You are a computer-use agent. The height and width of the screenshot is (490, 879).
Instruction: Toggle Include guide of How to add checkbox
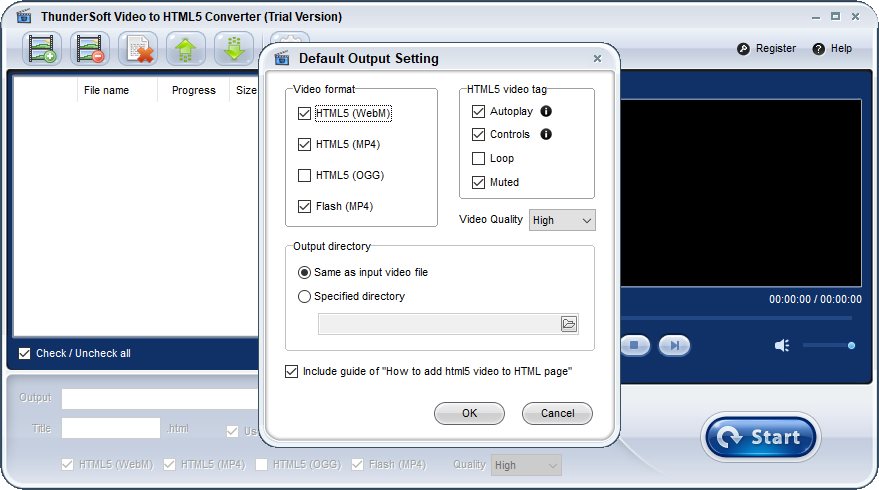tap(292, 371)
